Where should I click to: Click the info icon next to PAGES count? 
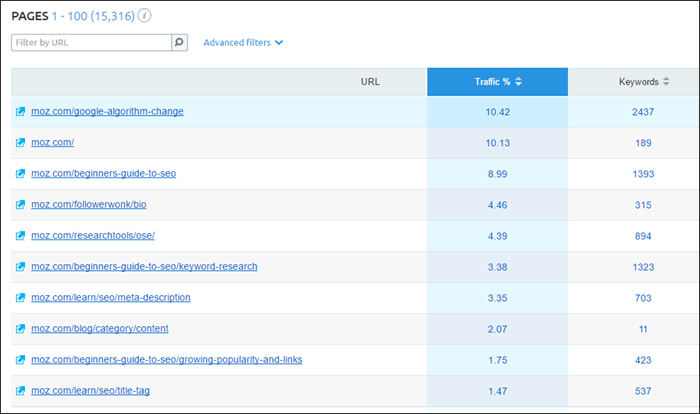pos(144,16)
